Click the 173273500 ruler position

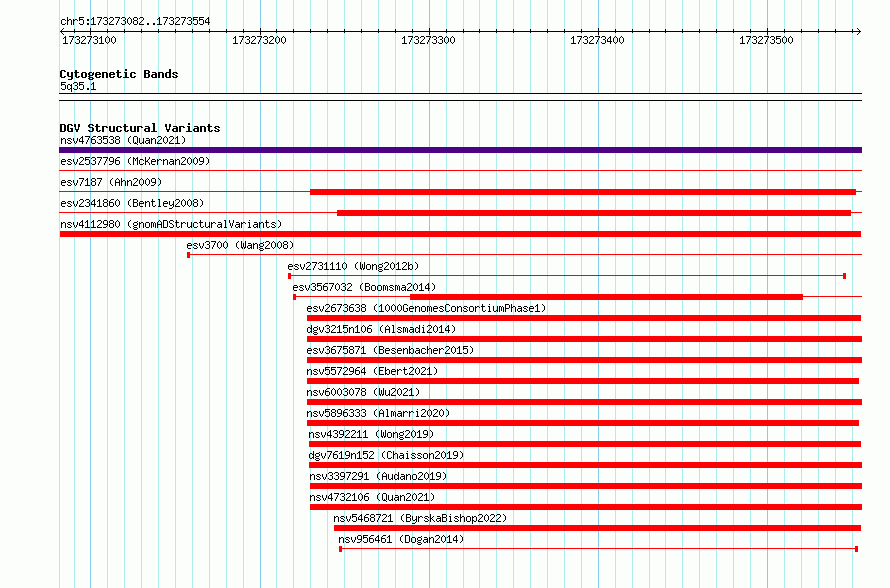tap(766, 40)
